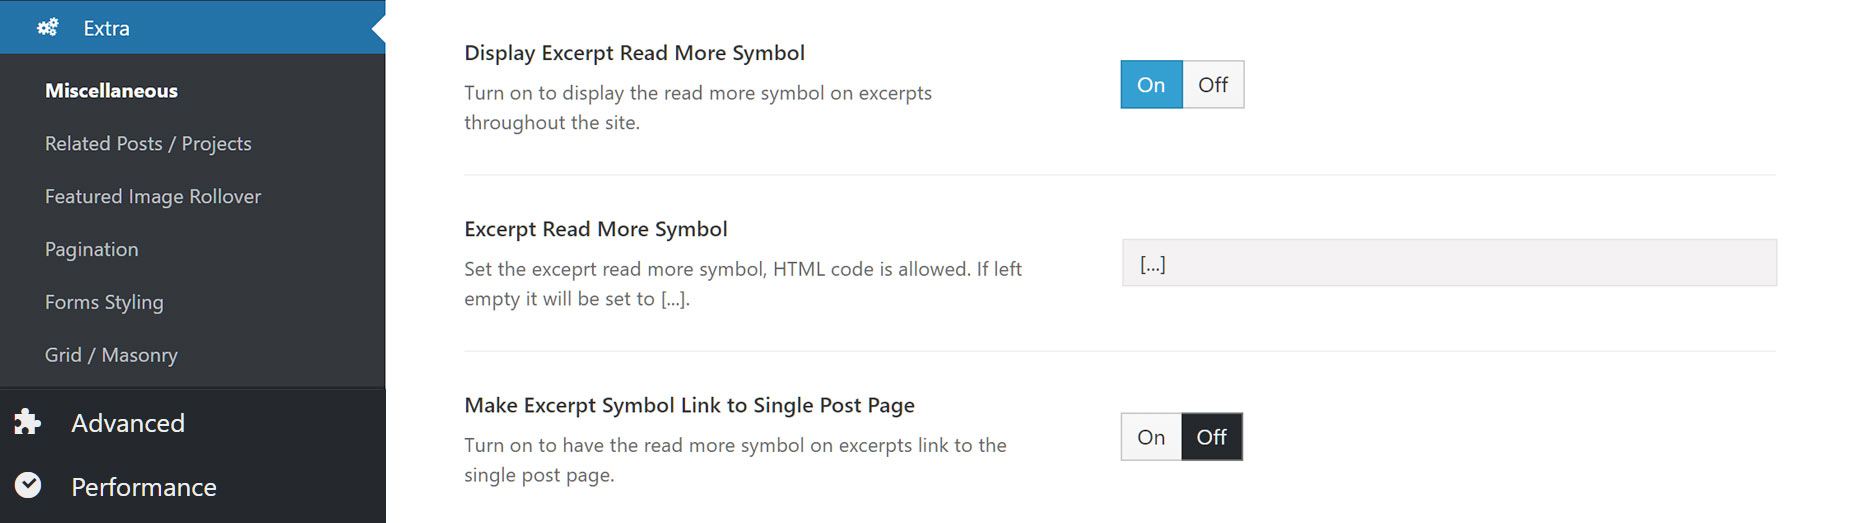Click the Extra section's active arrow pointer

pos(378,28)
